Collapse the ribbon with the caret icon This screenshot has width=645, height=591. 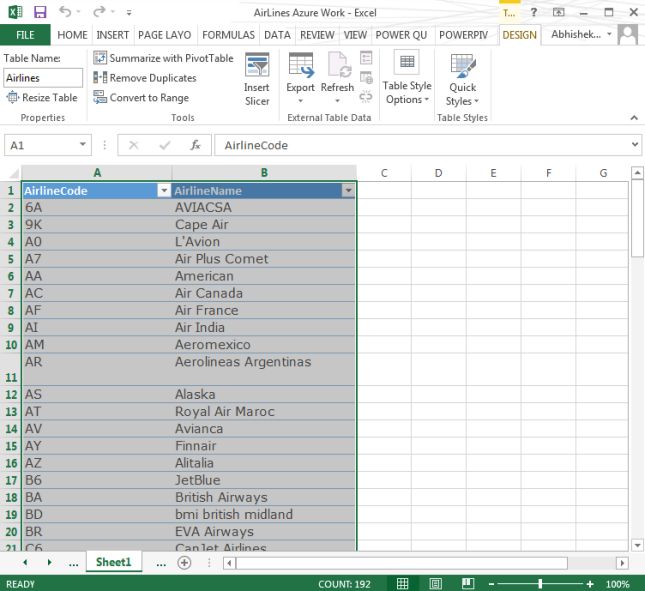[634, 118]
